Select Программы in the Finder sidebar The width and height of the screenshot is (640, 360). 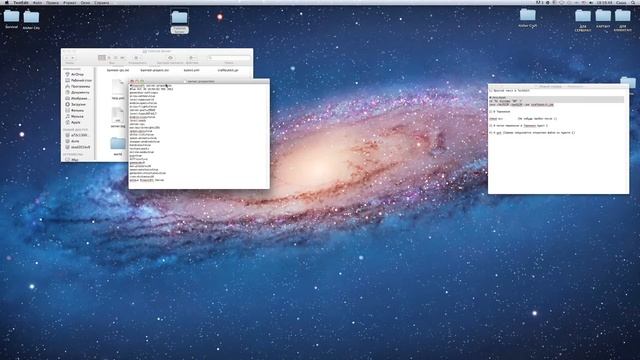79,87
